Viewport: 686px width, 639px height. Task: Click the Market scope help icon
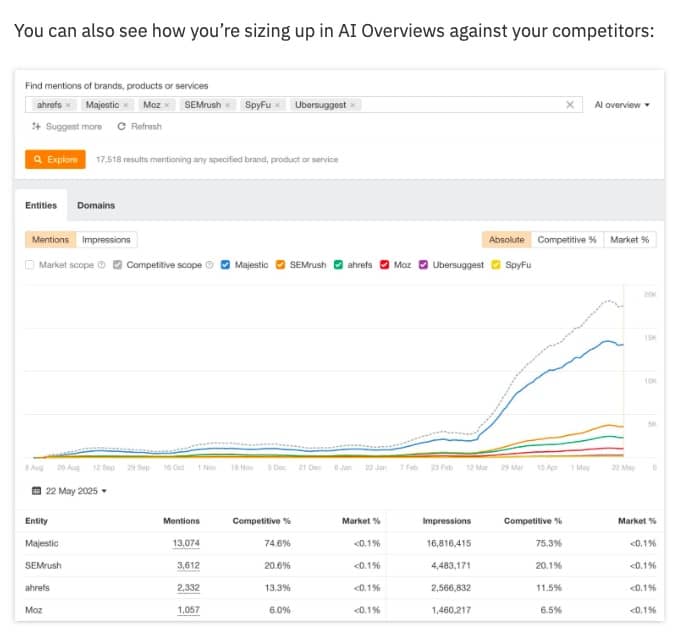tap(102, 265)
